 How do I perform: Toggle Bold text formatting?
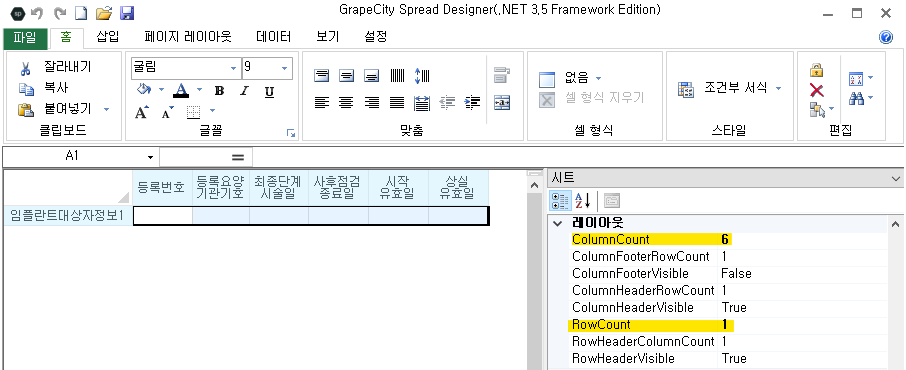(x=219, y=91)
